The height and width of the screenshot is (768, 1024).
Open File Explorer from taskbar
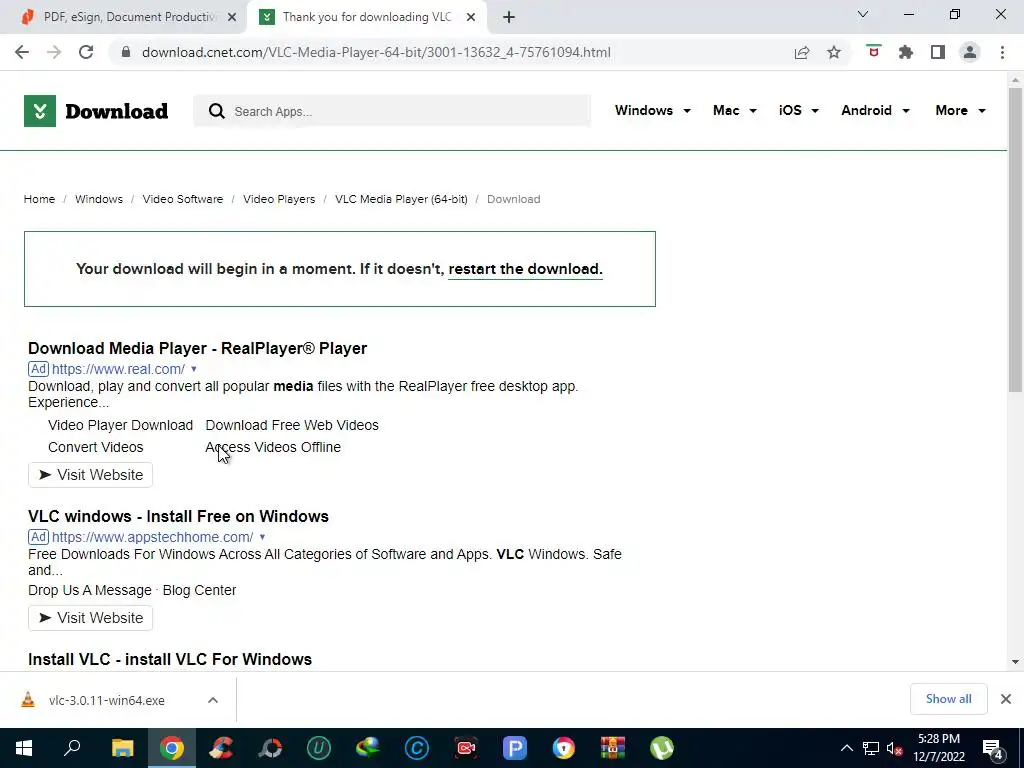tap(122, 748)
